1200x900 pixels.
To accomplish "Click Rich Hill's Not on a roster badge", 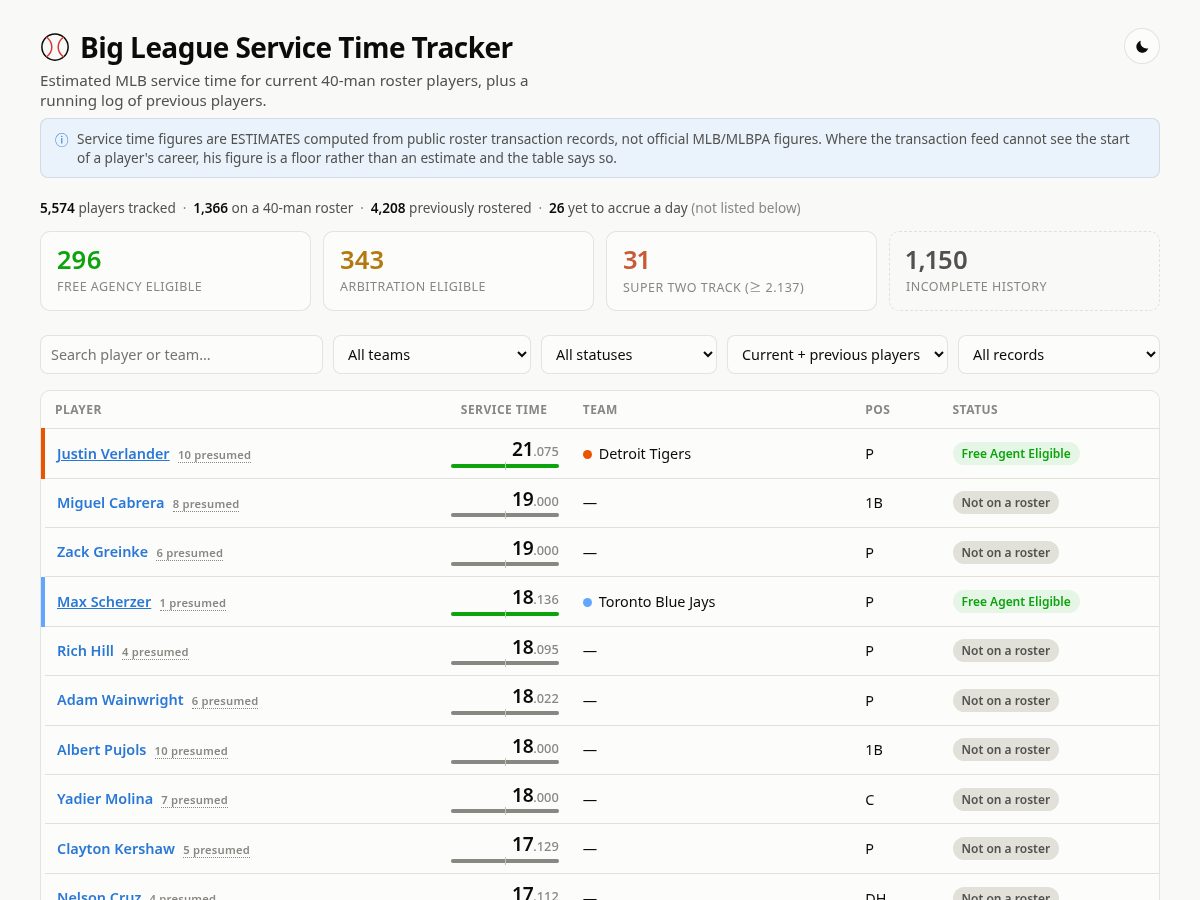I will click(1005, 651).
